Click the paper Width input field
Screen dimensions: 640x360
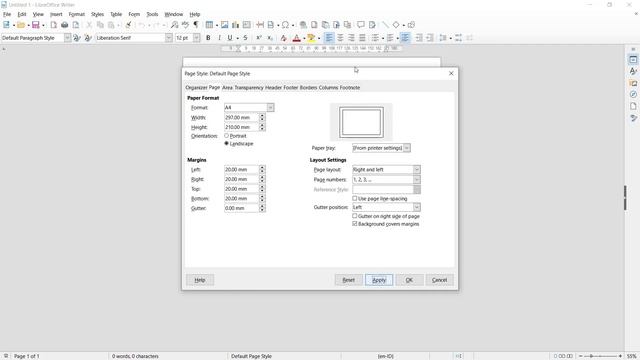241,118
